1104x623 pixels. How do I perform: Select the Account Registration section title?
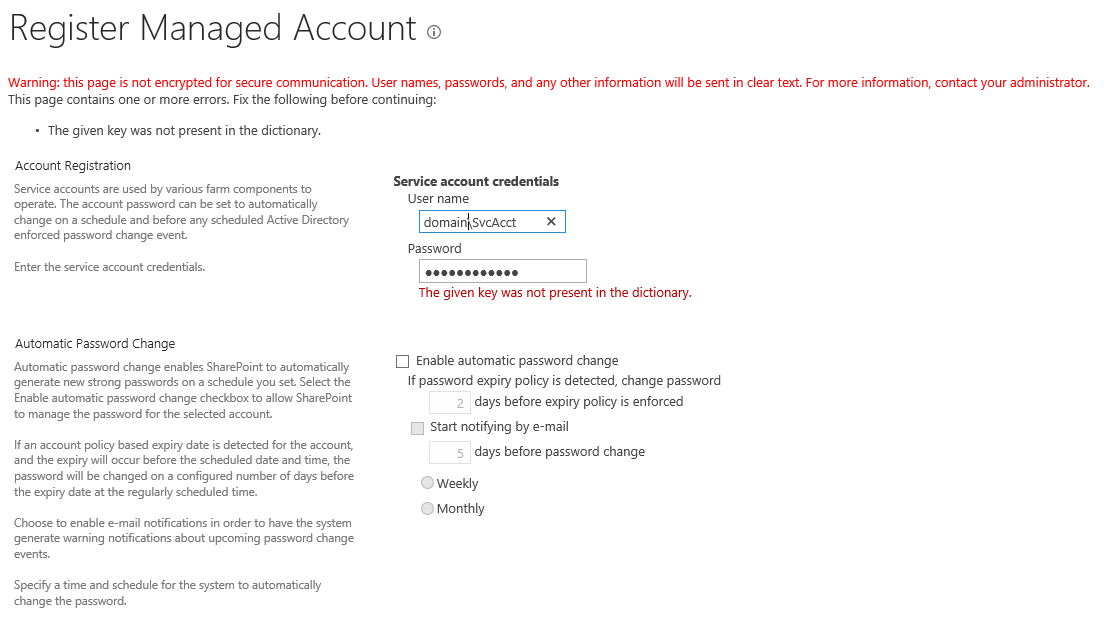[73, 165]
